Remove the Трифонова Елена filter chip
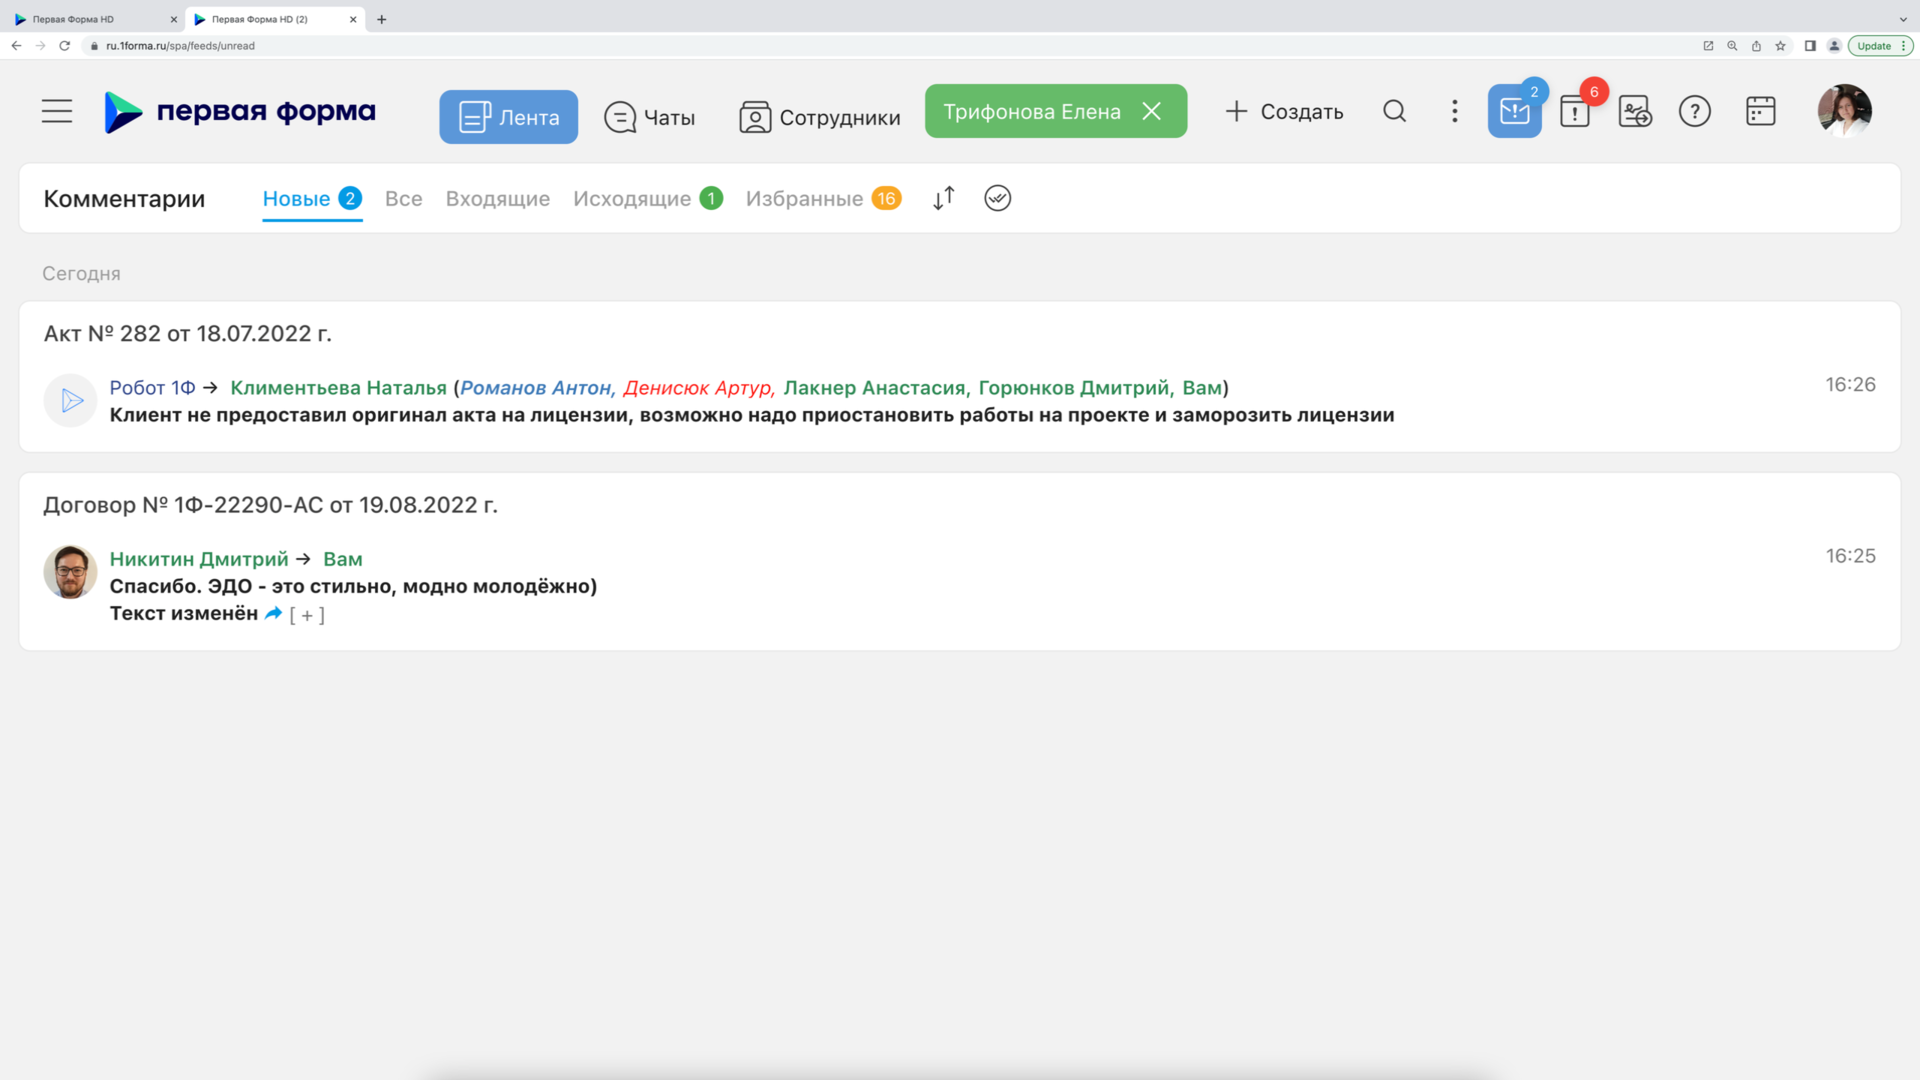This screenshot has width=1920, height=1080. pos(1152,111)
